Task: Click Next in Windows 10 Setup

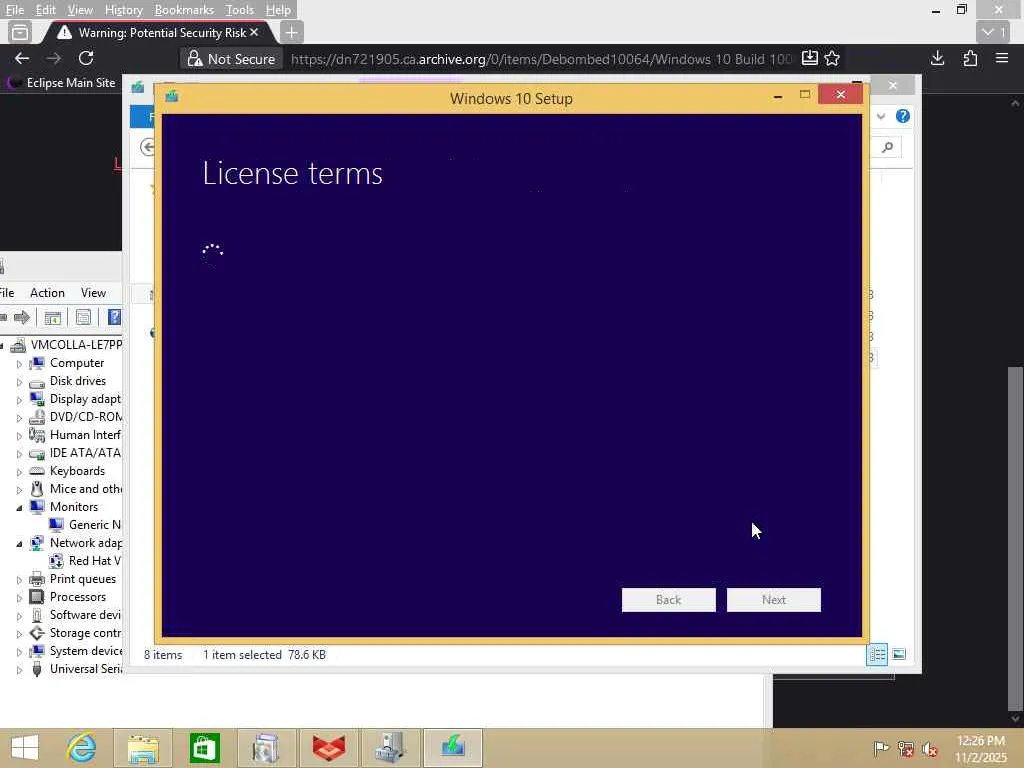Action: coord(773,600)
